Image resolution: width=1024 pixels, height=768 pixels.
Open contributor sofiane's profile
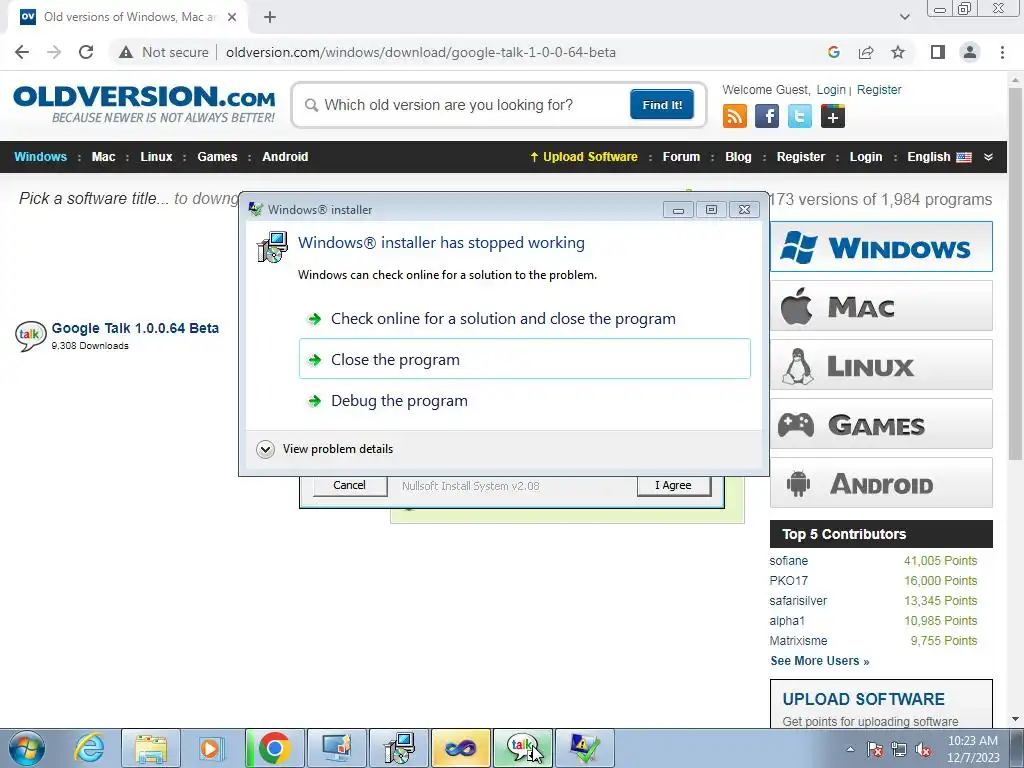(788, 561)
